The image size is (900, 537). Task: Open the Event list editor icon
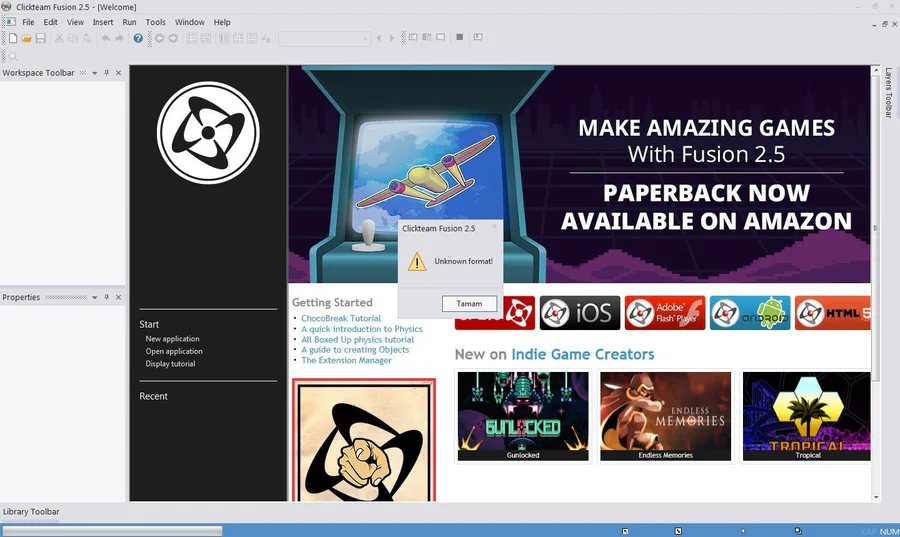pos(238,38)
